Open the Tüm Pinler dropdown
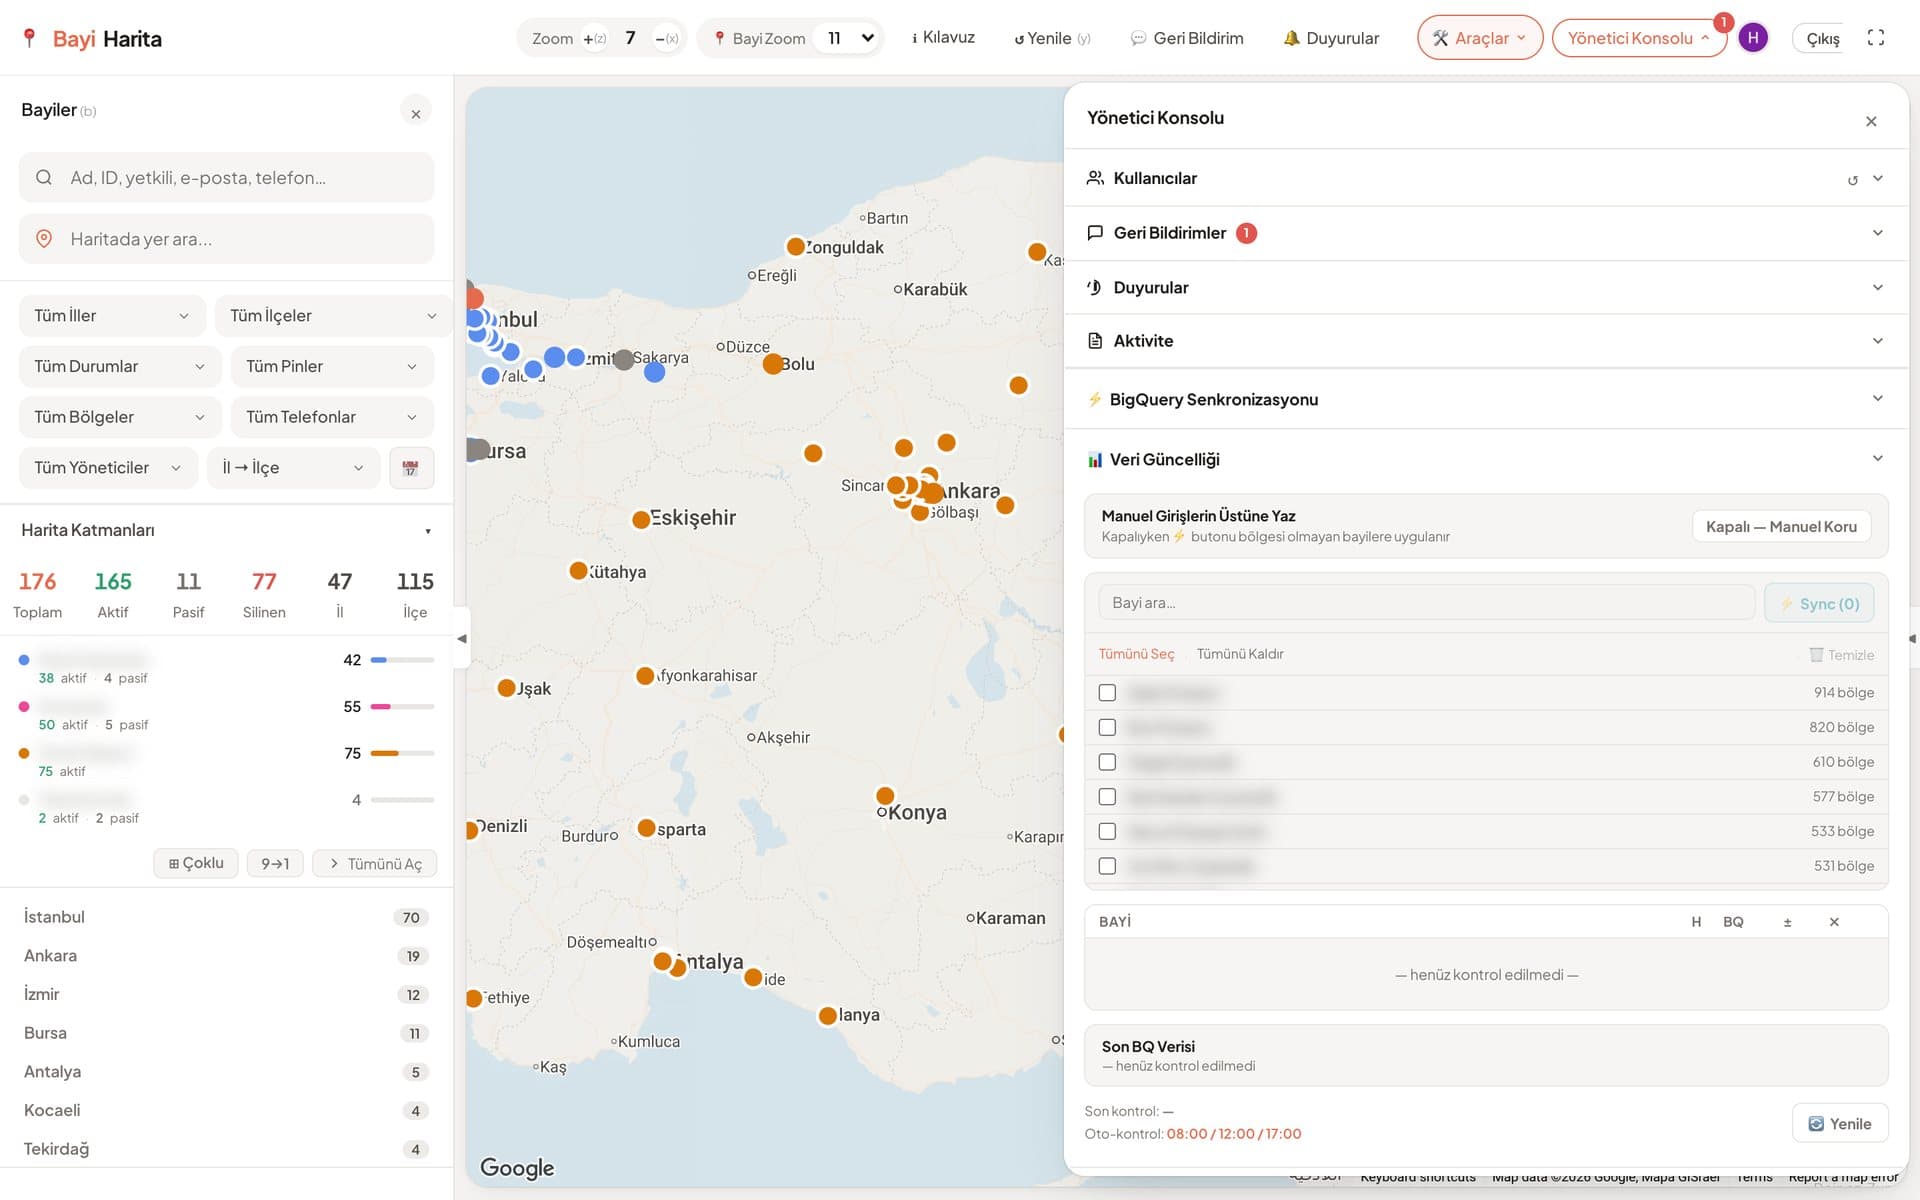1920x1200 pixels. (x=332, y=367)
